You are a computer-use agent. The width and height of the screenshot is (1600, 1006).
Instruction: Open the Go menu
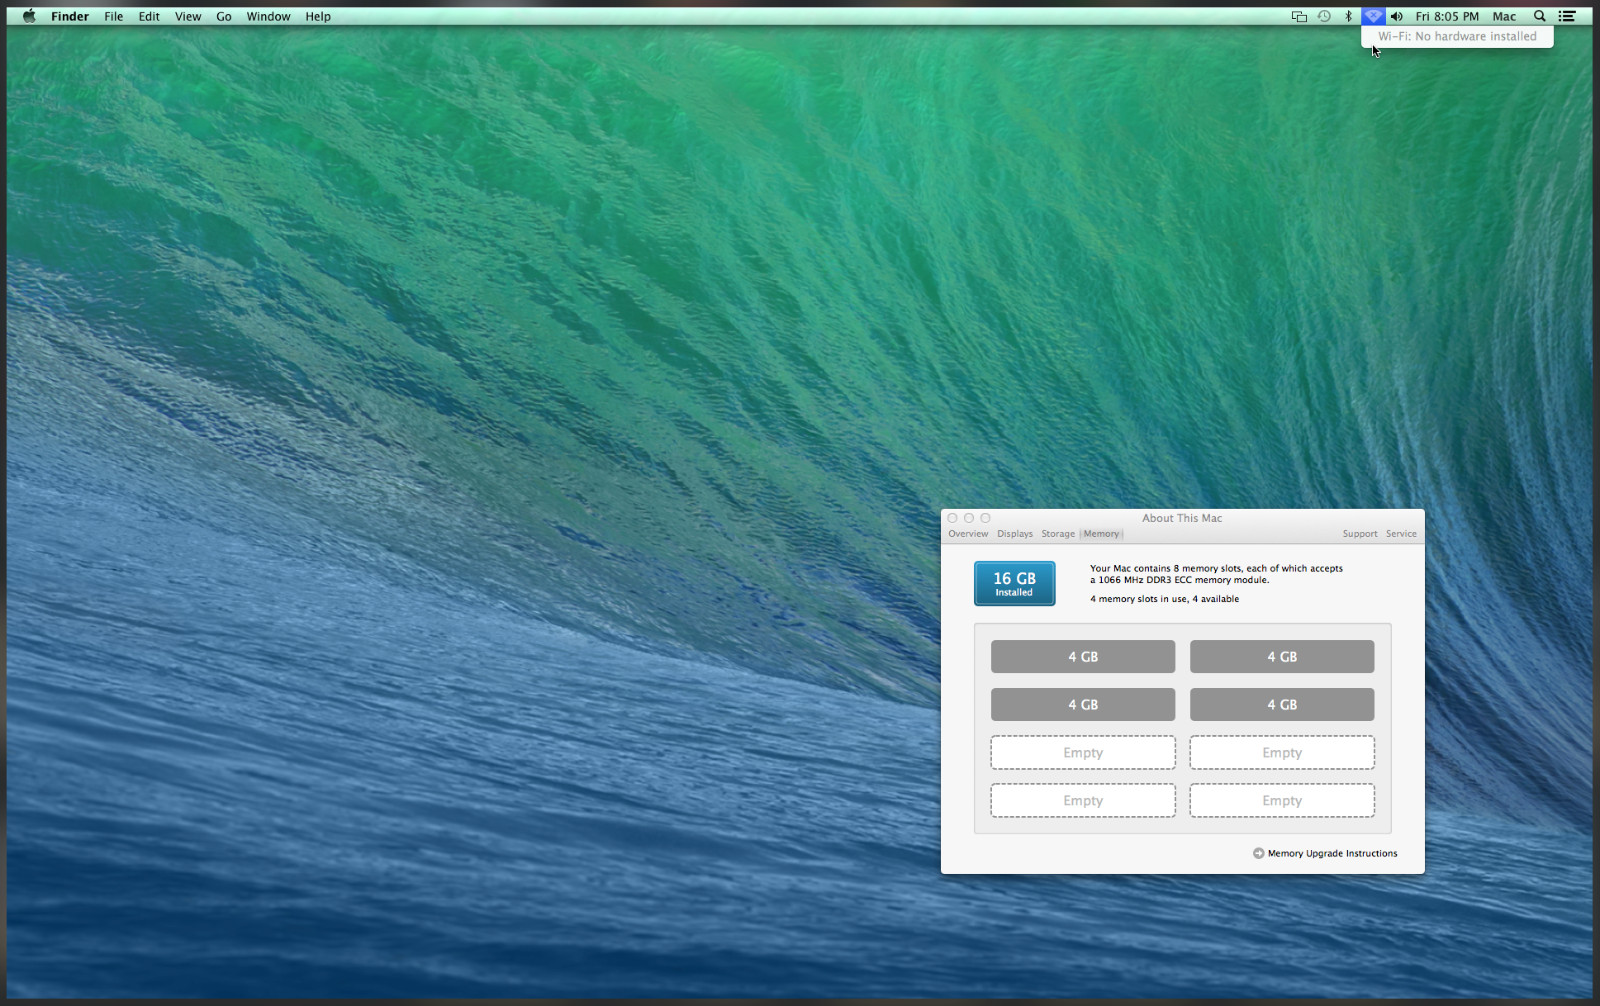point(224,16)
